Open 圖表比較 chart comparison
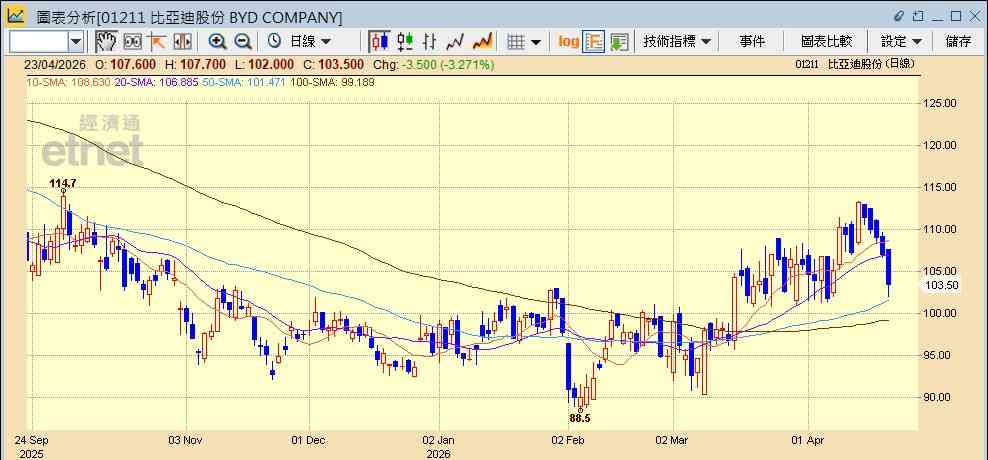Image resolution: width=988 pixels, height=460 pixels. point(826,42)
